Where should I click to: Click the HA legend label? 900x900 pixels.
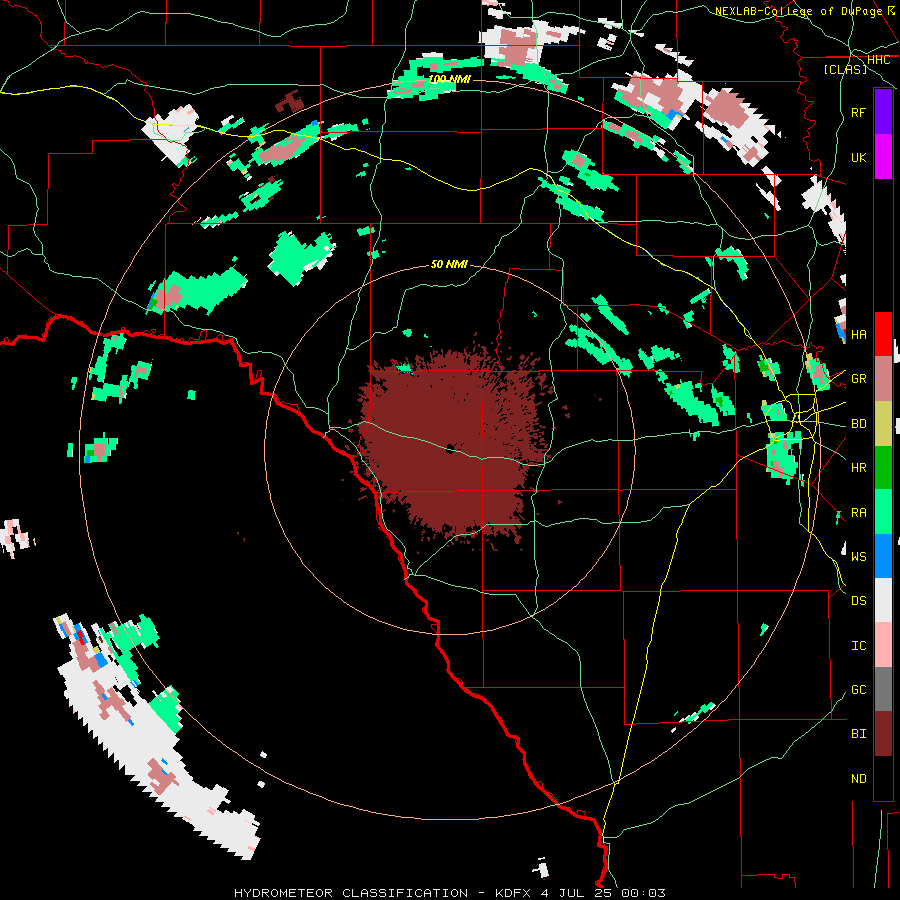click(x=859, y=334)
